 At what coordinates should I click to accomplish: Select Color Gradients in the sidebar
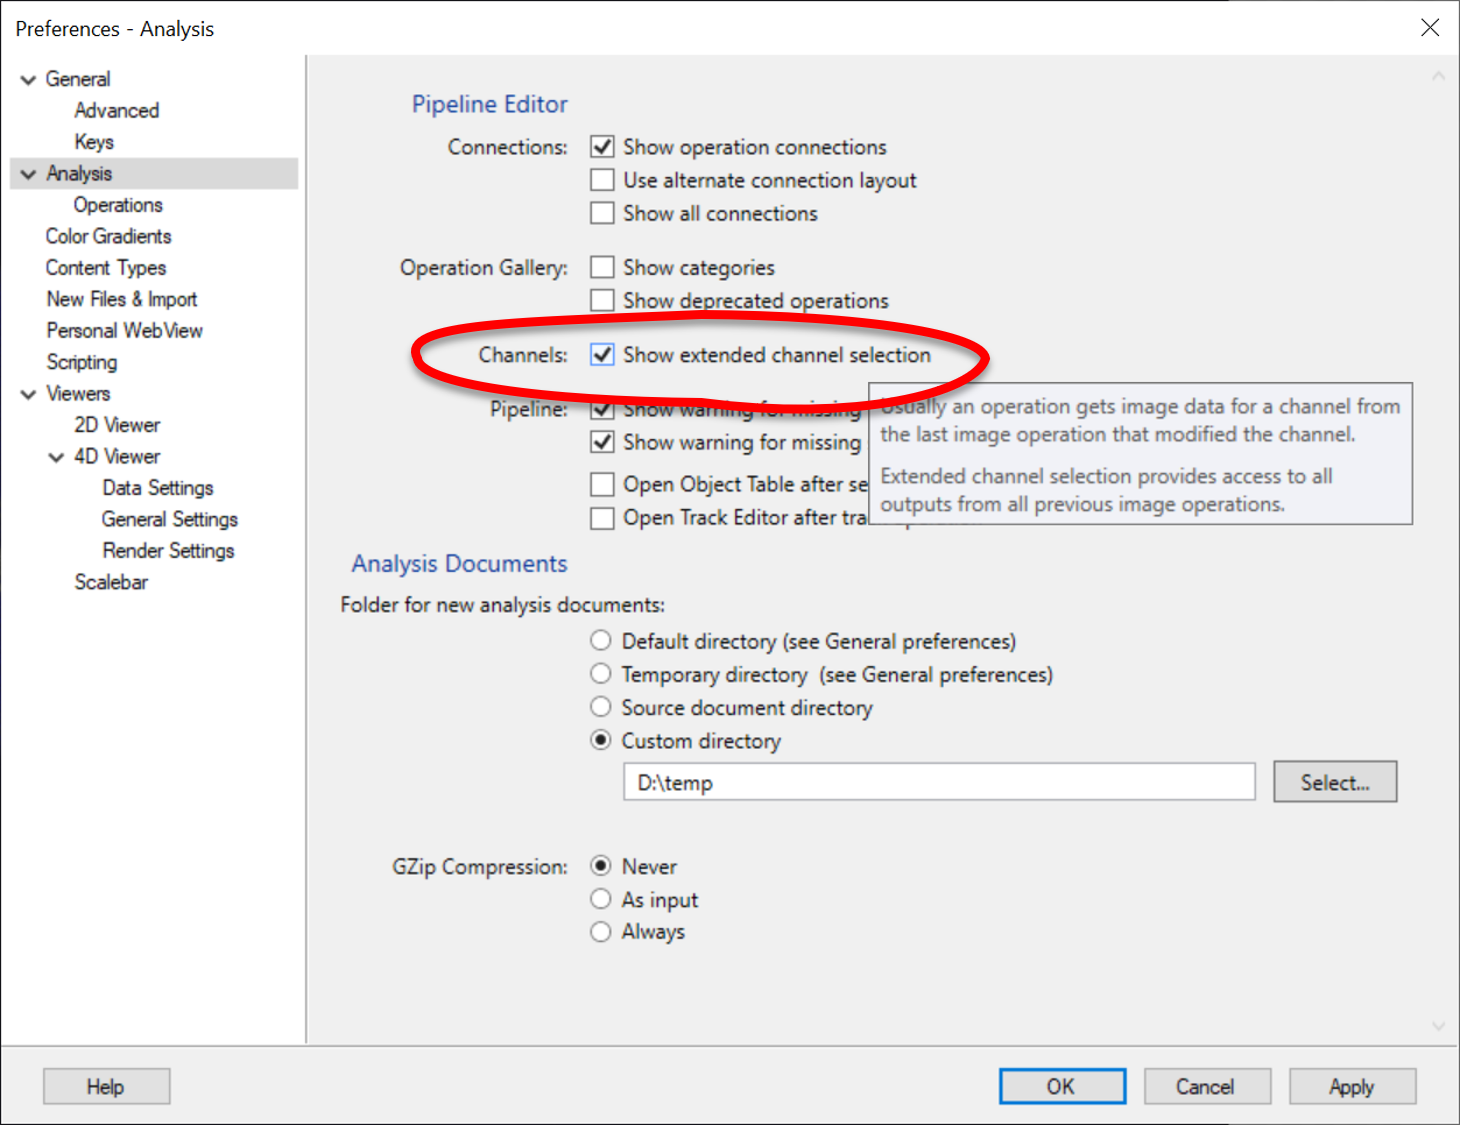pyautogui.click(x=108, y=236)
